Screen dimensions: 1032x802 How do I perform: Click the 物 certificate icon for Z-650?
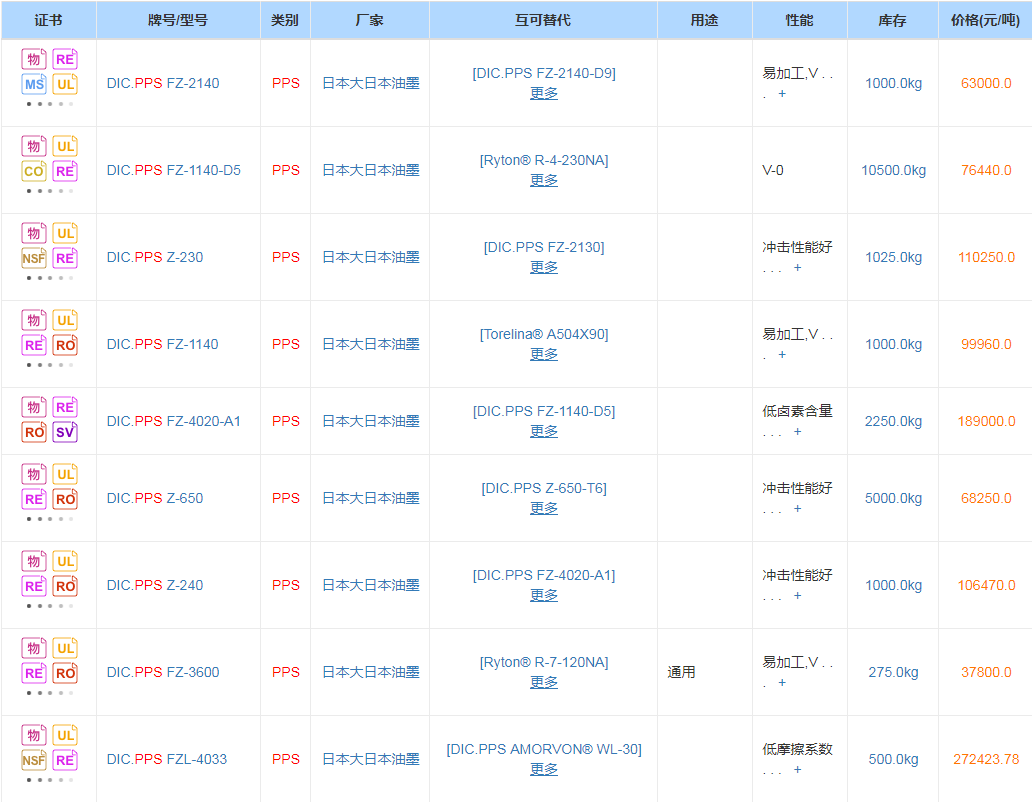coord(34,474)
